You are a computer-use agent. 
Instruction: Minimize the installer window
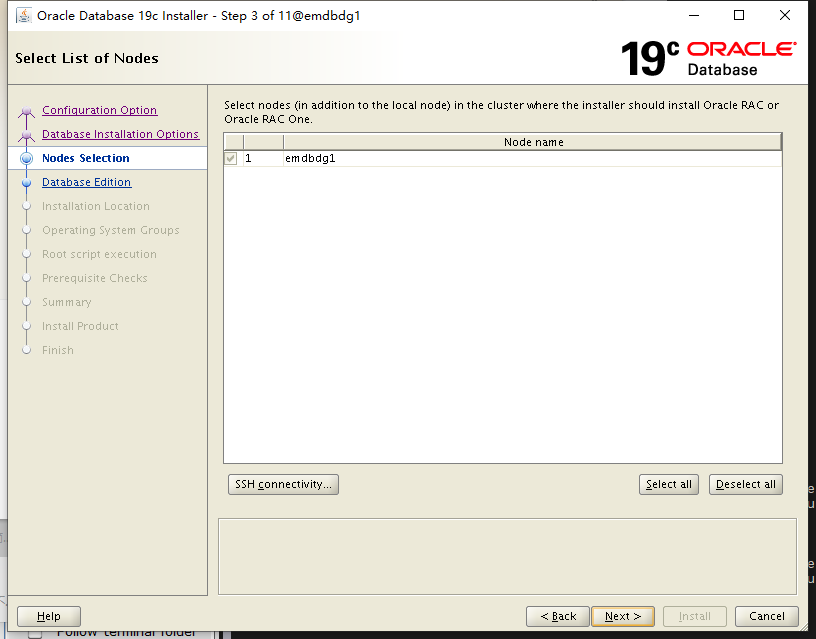click(694, 15)
